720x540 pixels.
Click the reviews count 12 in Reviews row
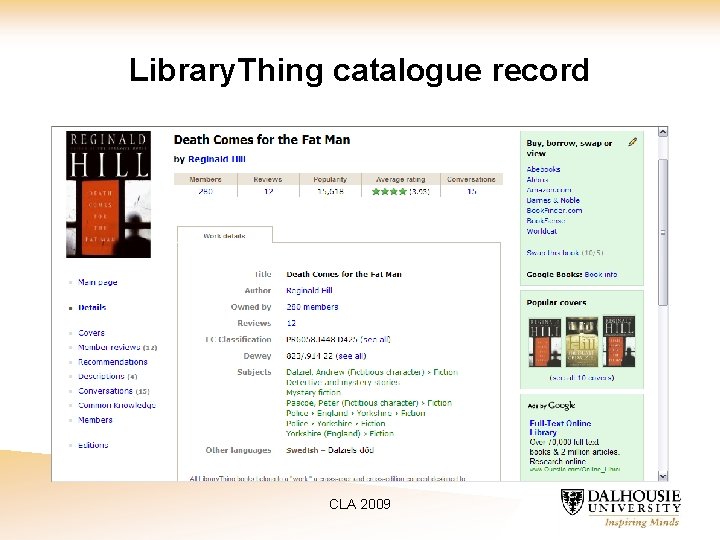coord(291,323)
